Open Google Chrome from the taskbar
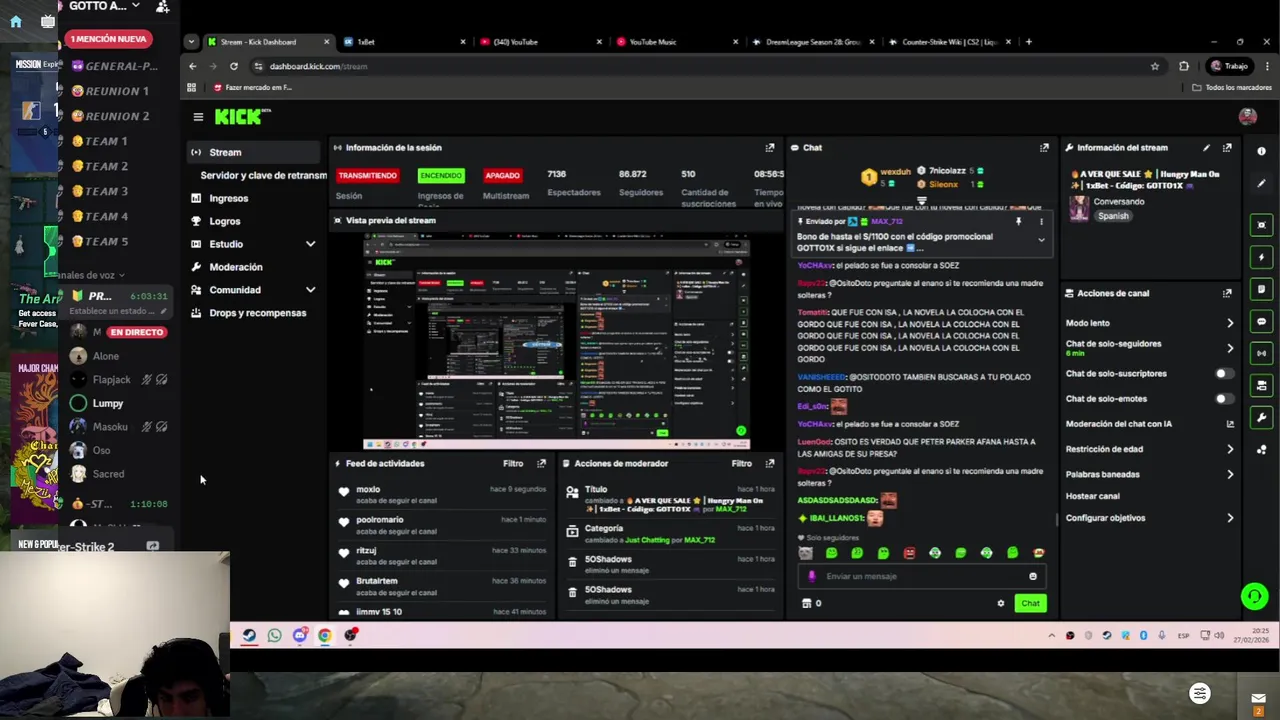 [325, 635]
